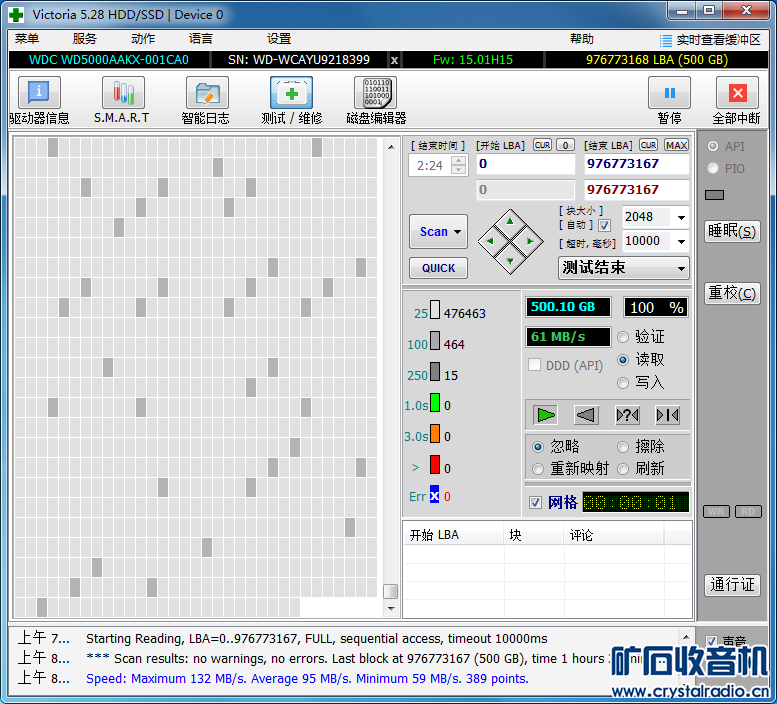Click the 全部中断 stop all icon

[x=737, y=94]
